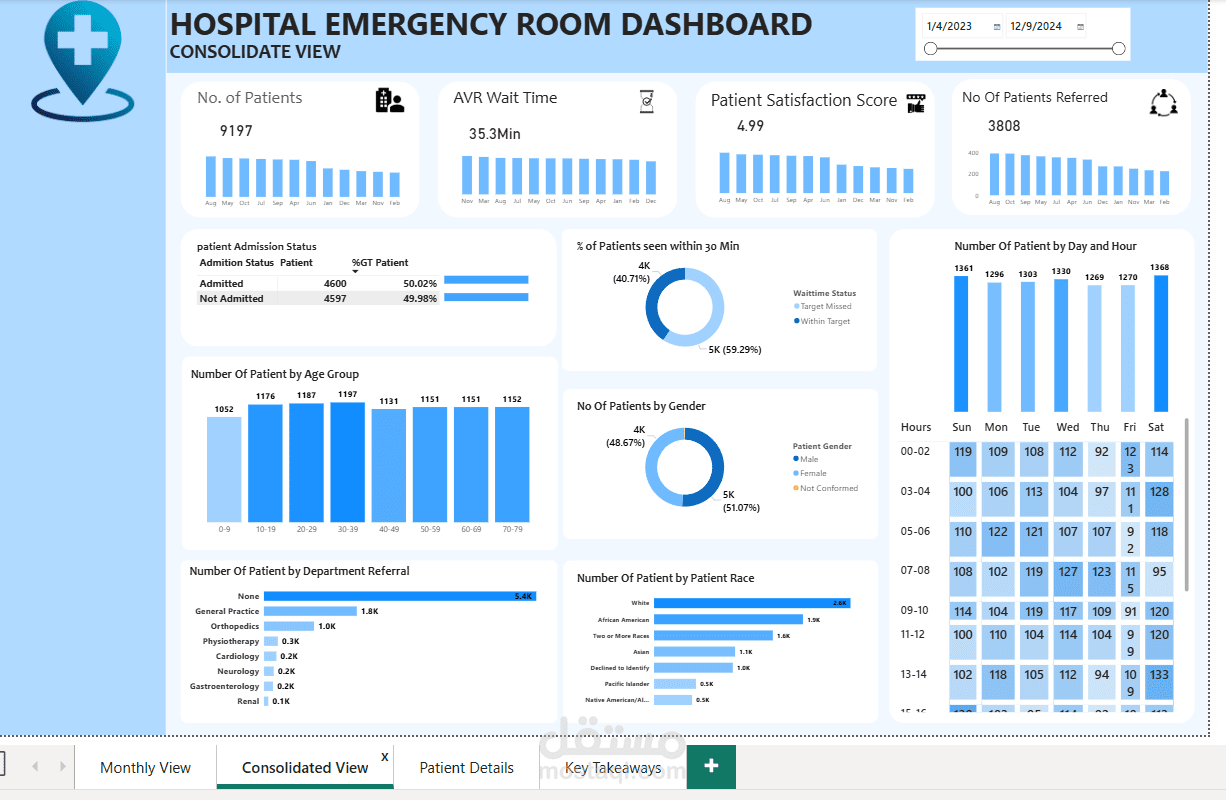This screenshot has width=1226, height=800.
Task: Click the patients icon on No. of Patients card
Action: pos(389,100)
